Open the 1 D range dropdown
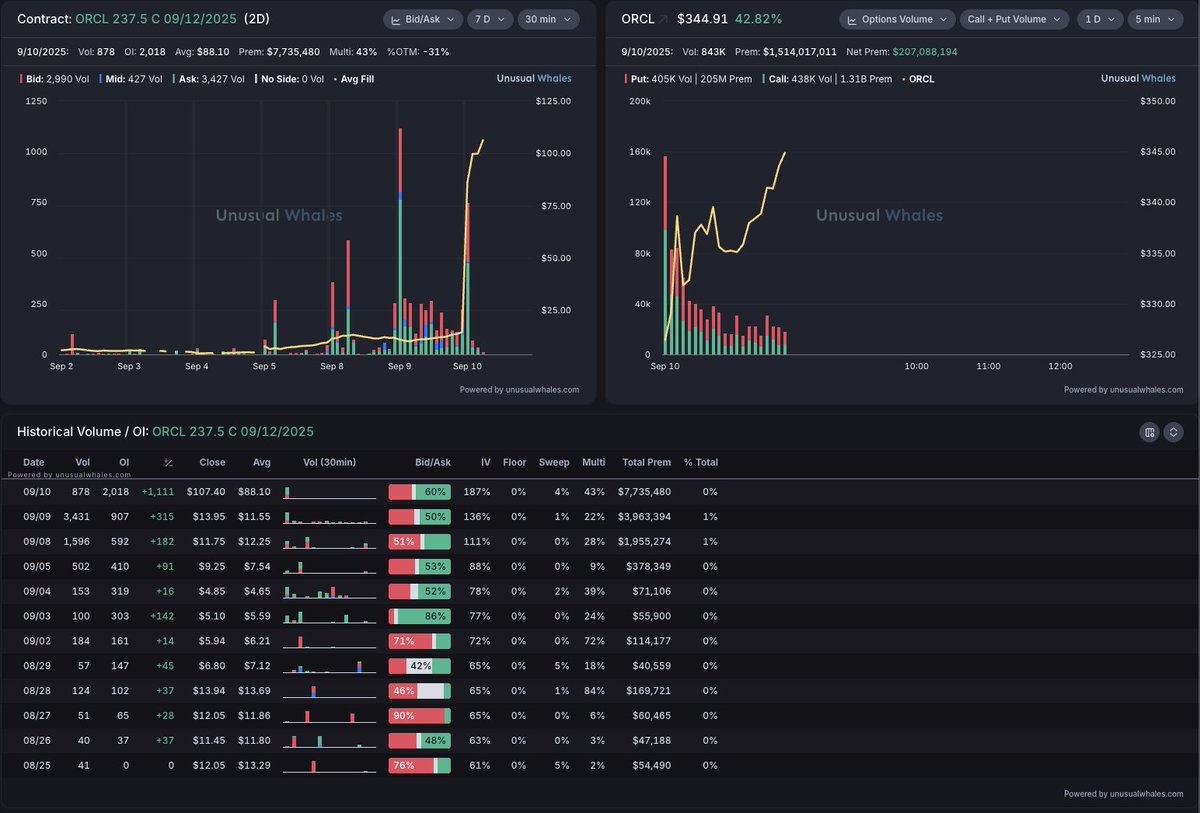The width and height of the screenshot is (1200, 813). coord(1099,19)
